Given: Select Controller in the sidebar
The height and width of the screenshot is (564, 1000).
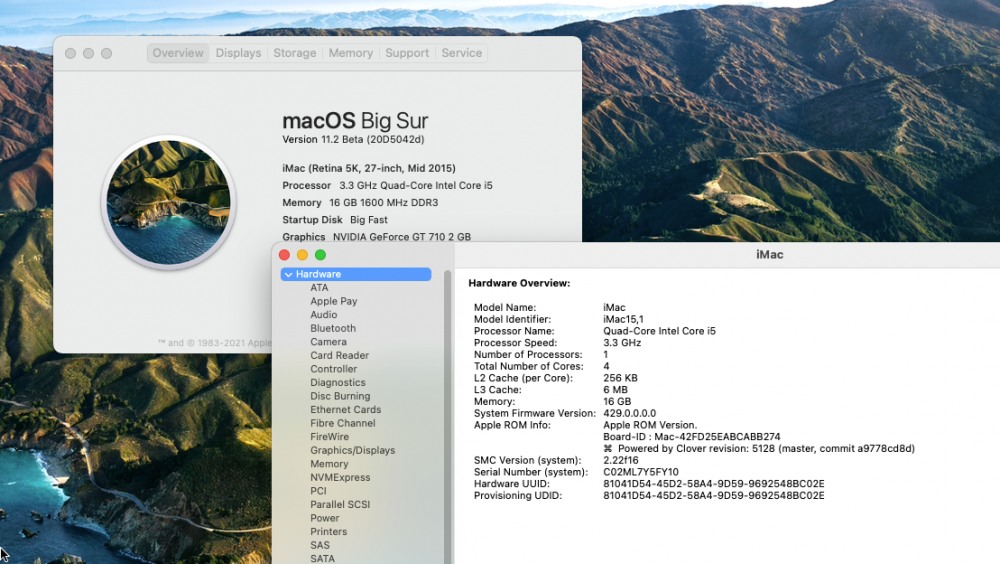Looking at the screenshot, I should [x=334, y=369].
